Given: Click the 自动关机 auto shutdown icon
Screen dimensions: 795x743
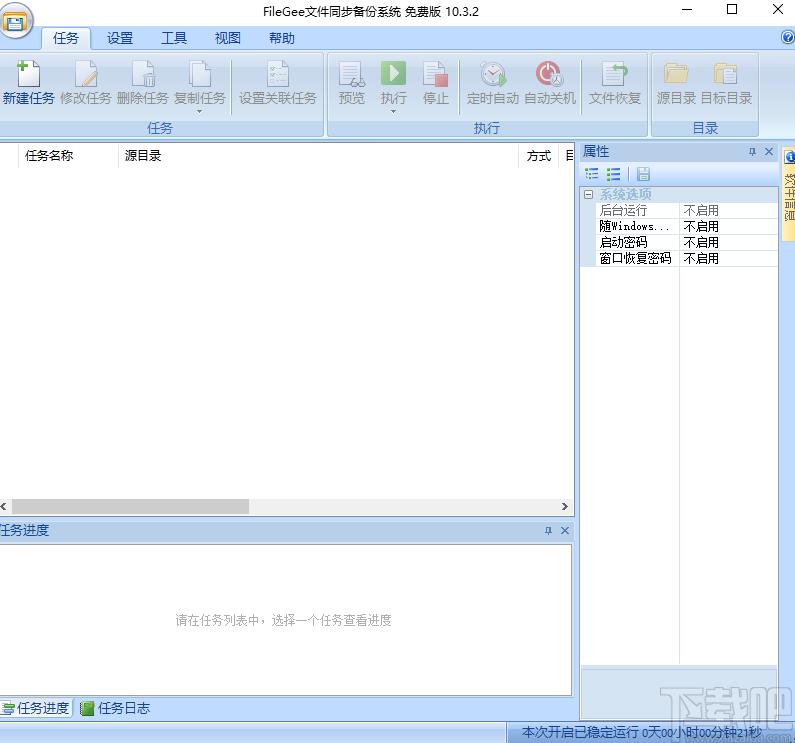Looking at the screenshot, I should coord(549,75).
